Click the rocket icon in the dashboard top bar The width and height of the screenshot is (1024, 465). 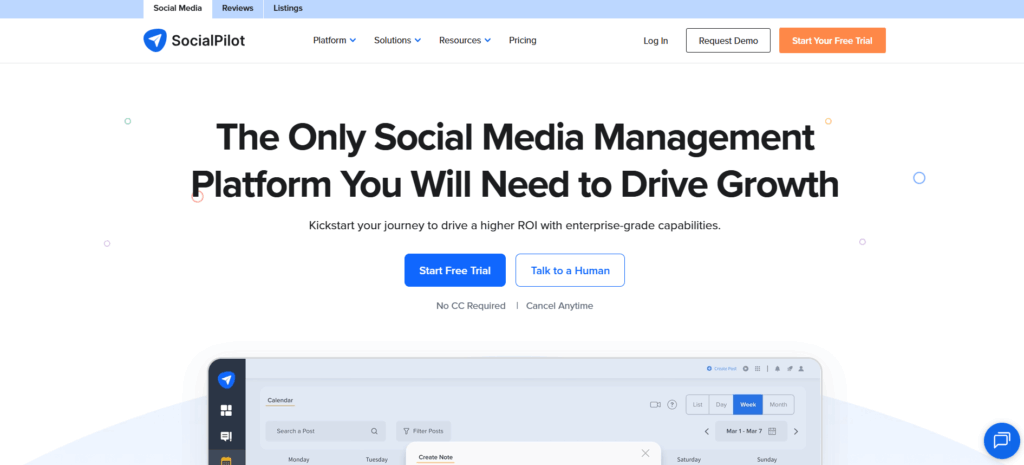coord(790,368)
